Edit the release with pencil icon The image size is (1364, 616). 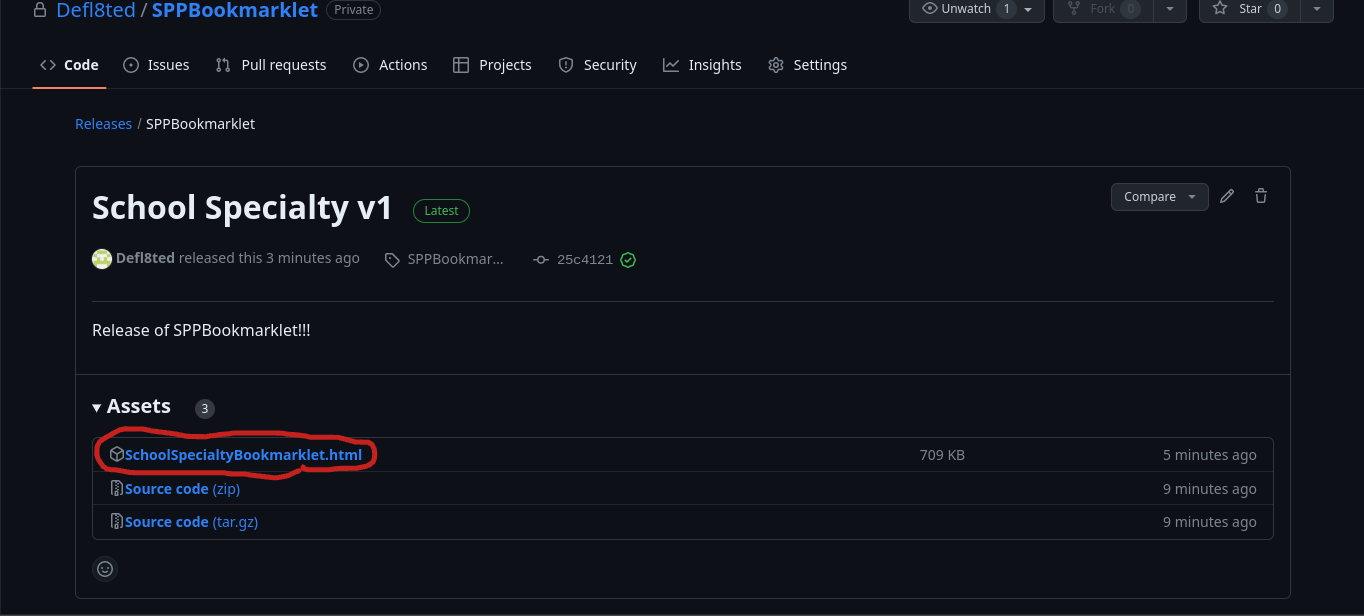pyautogui.click(x=1227, y=196)
